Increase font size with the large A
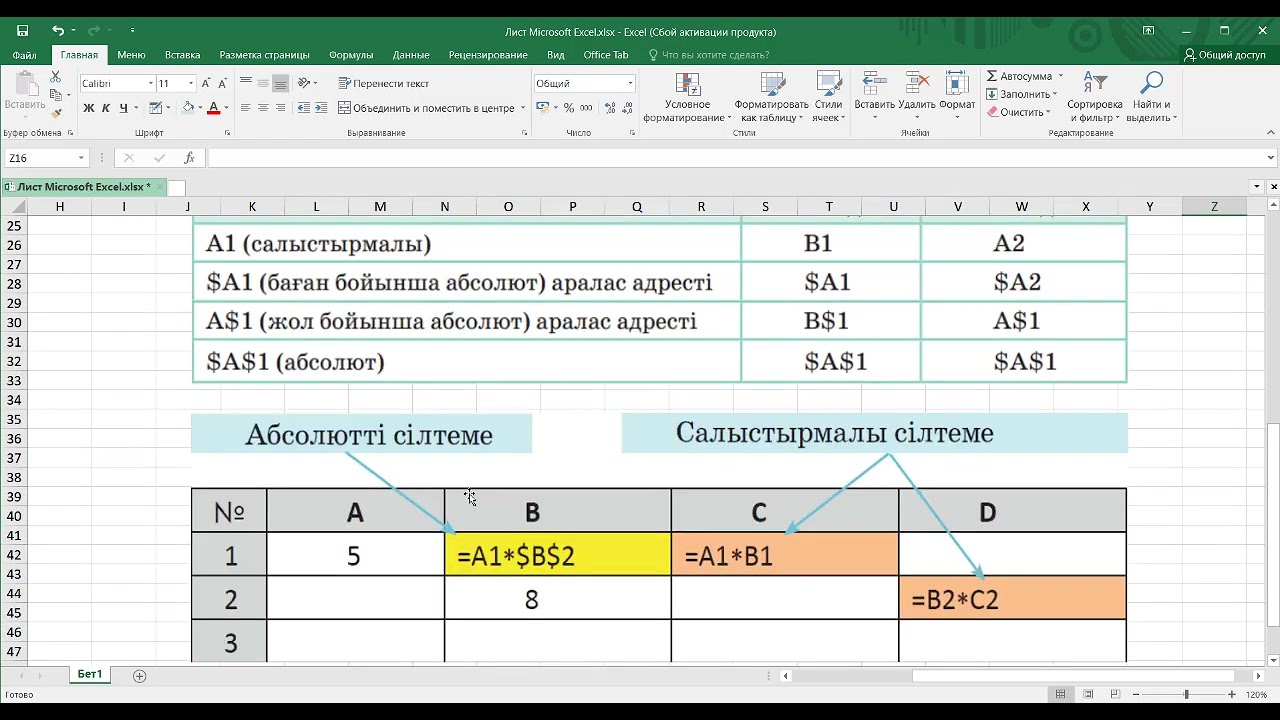Screen dimensions: 1280x720 (x=206, y=84)
